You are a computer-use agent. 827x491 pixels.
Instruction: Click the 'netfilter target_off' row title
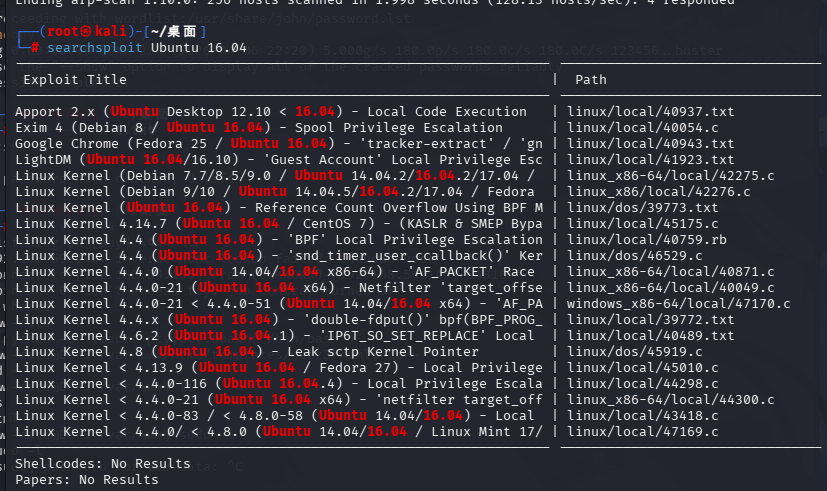278,400
